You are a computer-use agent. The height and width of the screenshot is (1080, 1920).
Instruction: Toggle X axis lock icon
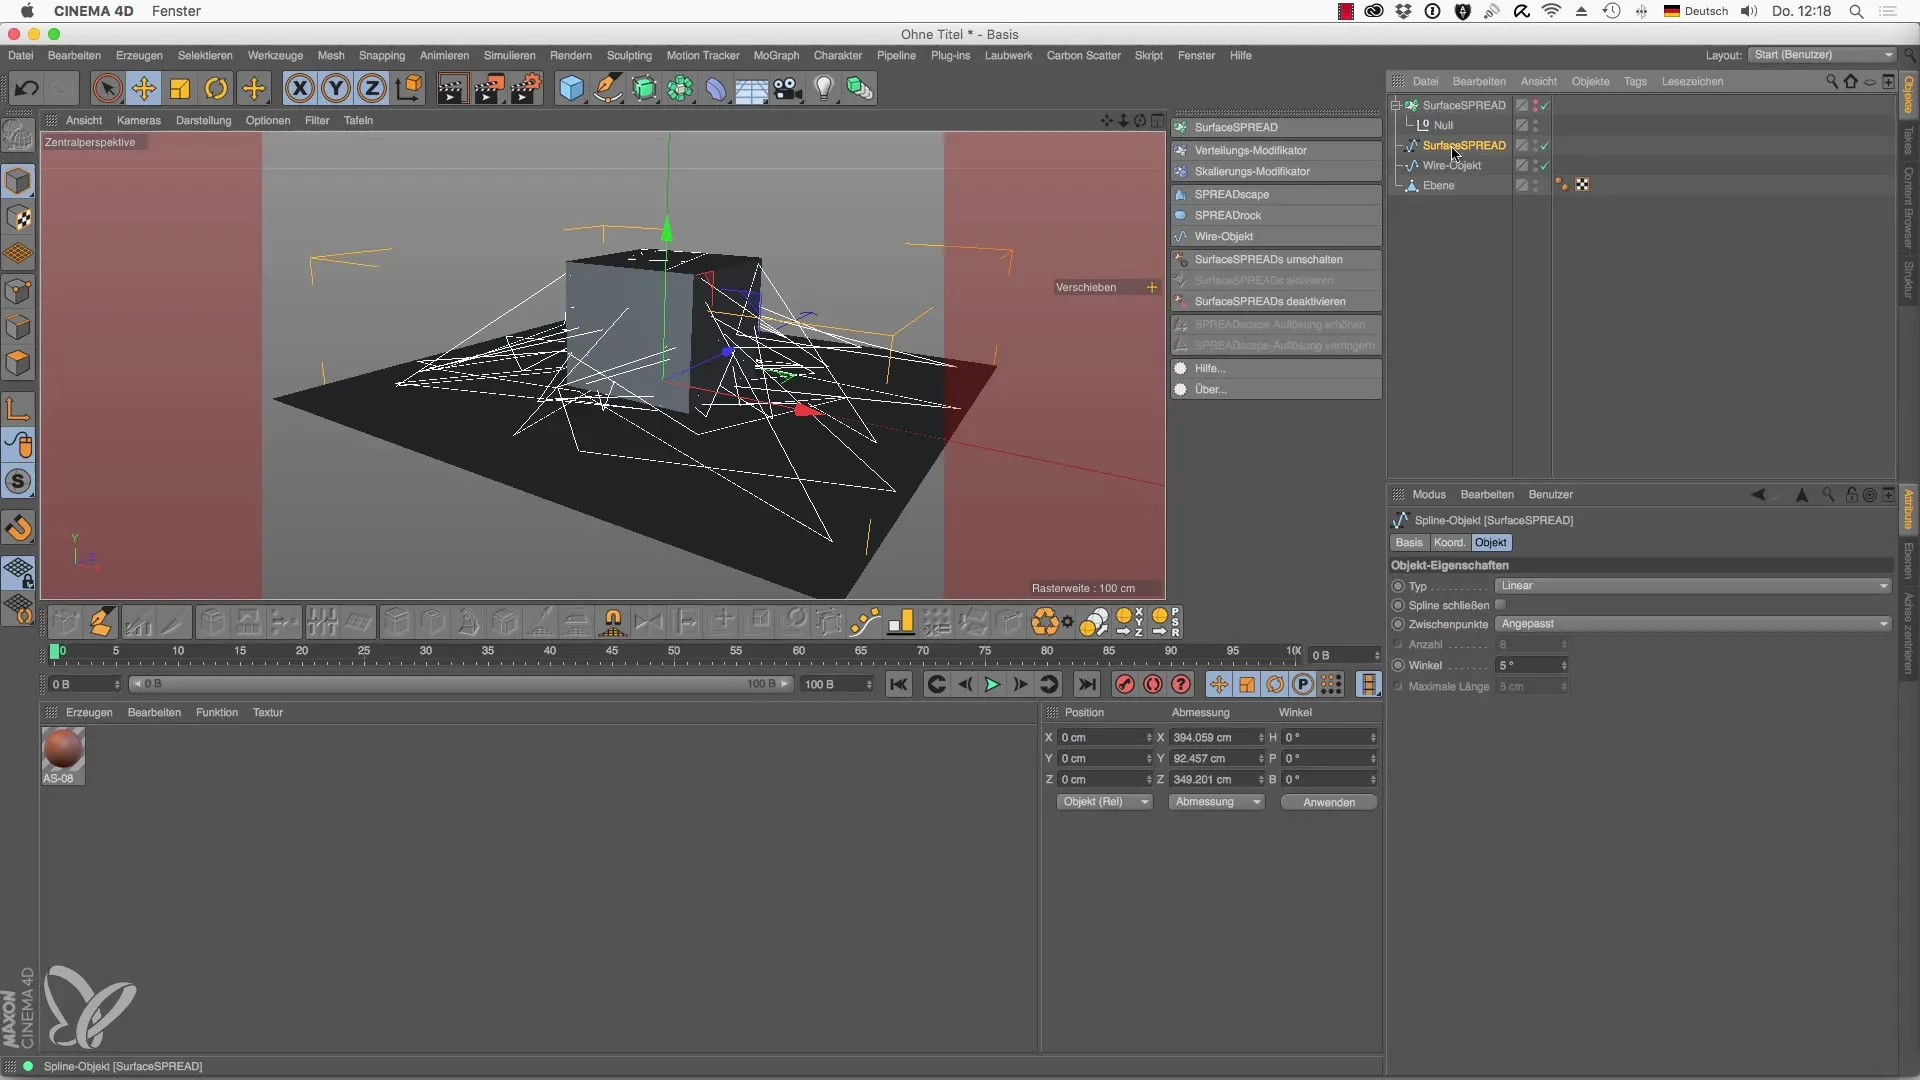click(299, 88)
